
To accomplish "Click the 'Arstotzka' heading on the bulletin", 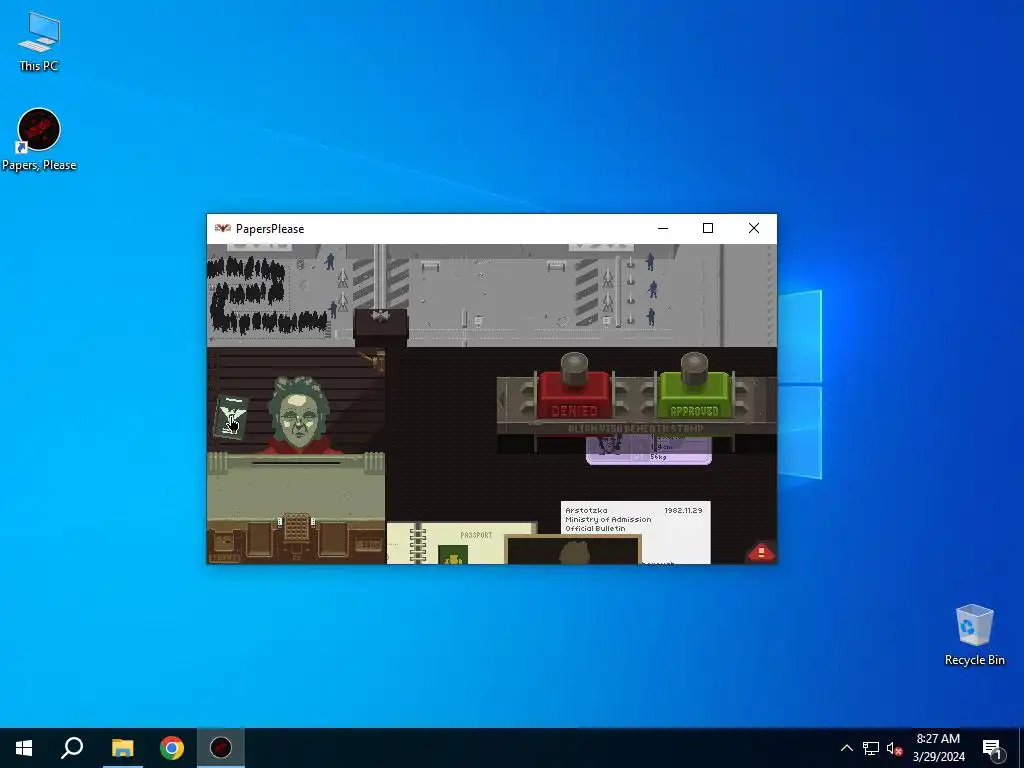I will click(x=586, y=510).
